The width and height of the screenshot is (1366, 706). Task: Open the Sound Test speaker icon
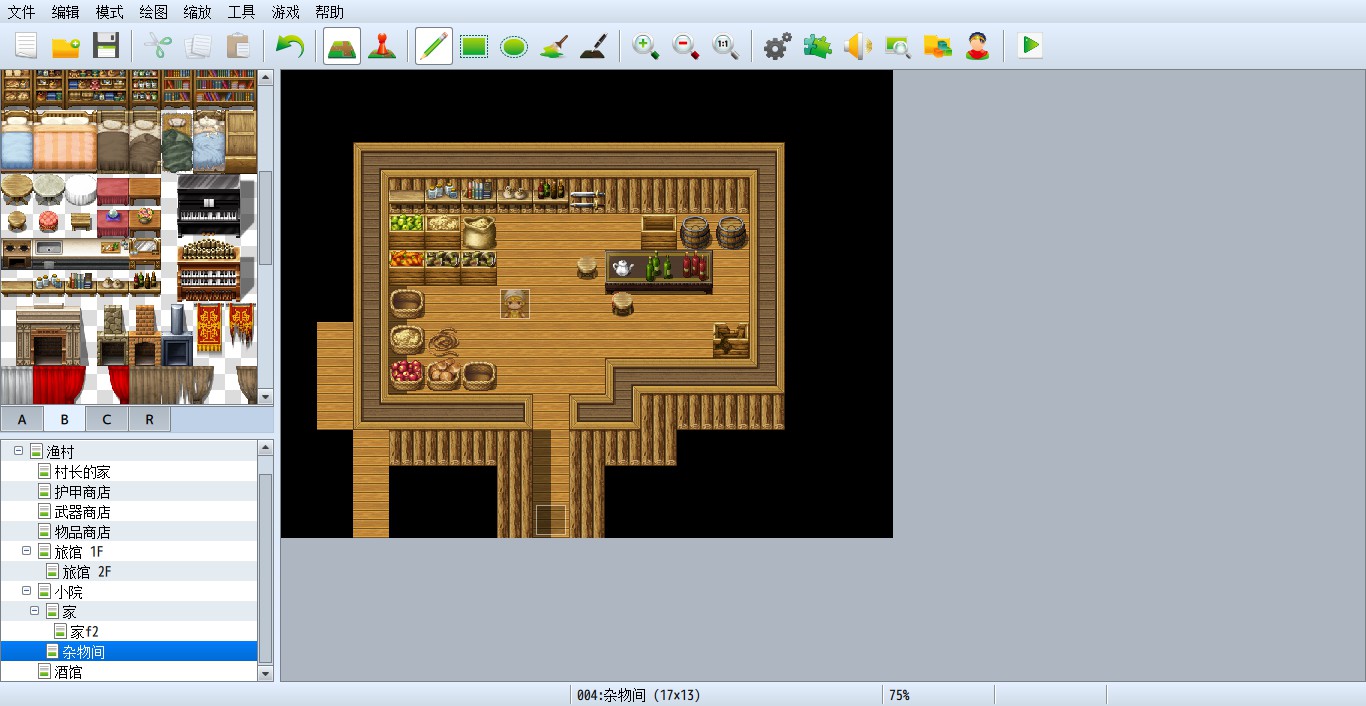click(858, 46)
